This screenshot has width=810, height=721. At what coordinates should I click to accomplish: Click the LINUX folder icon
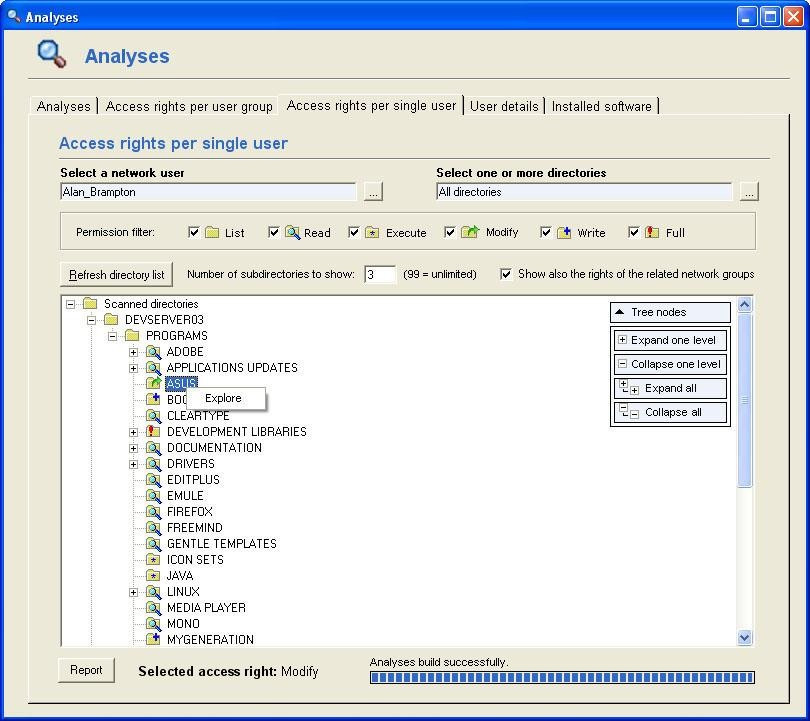pyautogui.click(x=153, y=592)
